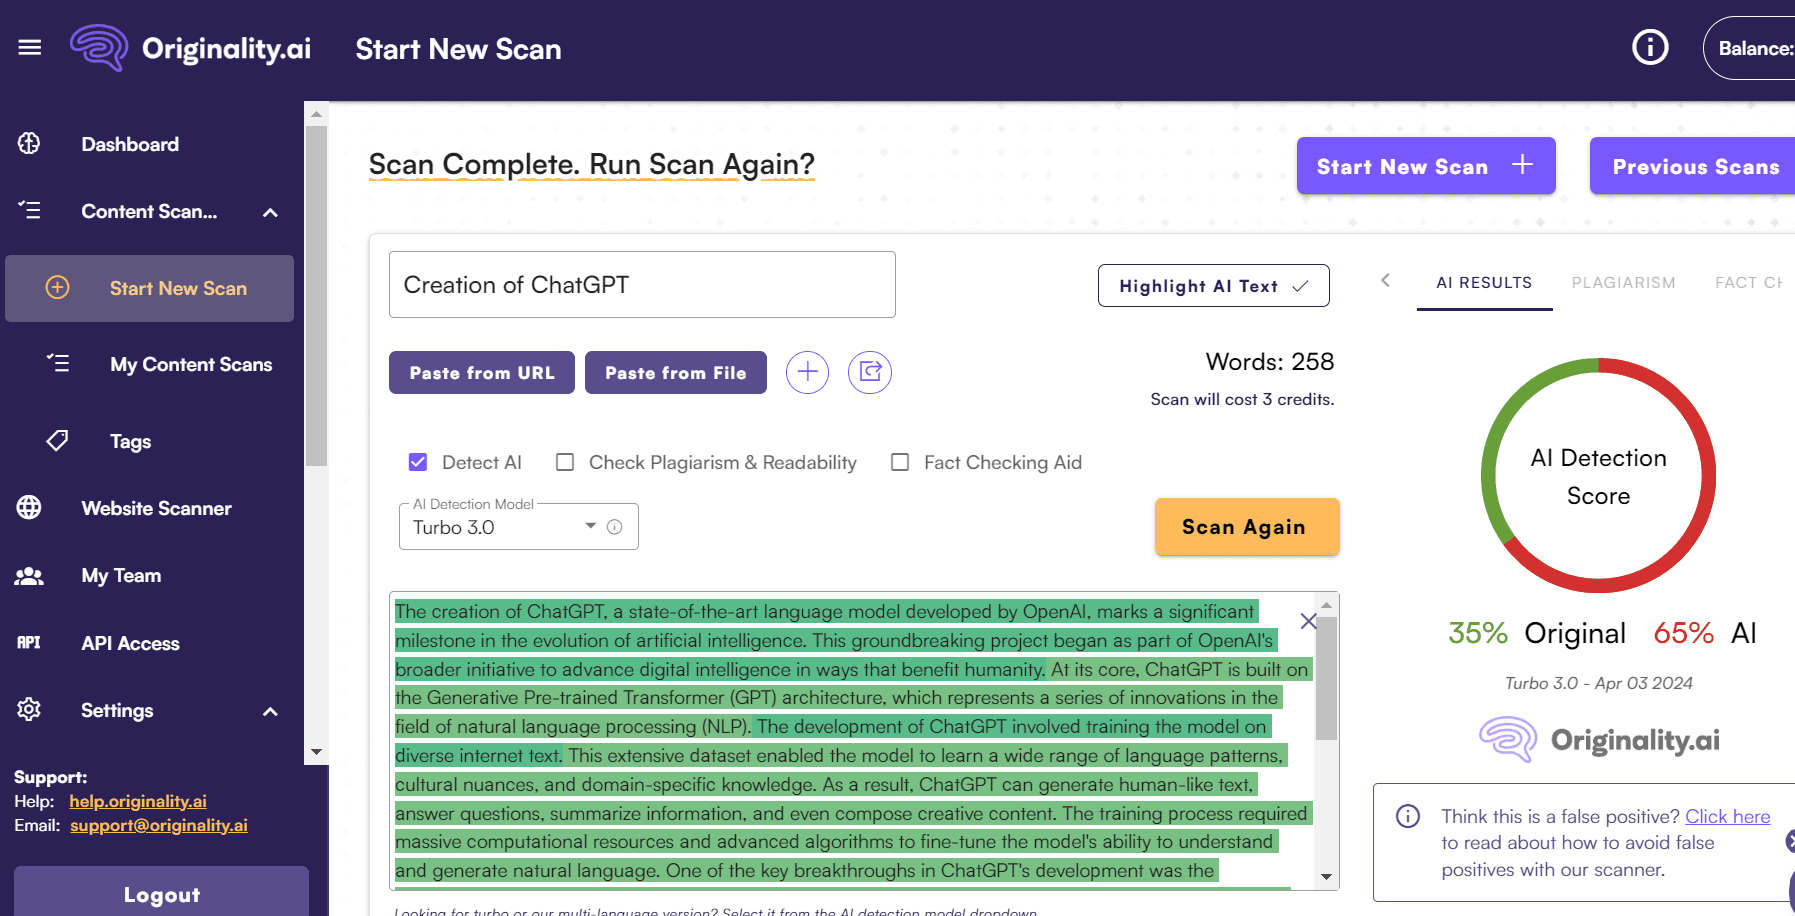Collapse the Content Scan sidebar section
This screenshot has width=1795, height=916.
click(270, 212)
